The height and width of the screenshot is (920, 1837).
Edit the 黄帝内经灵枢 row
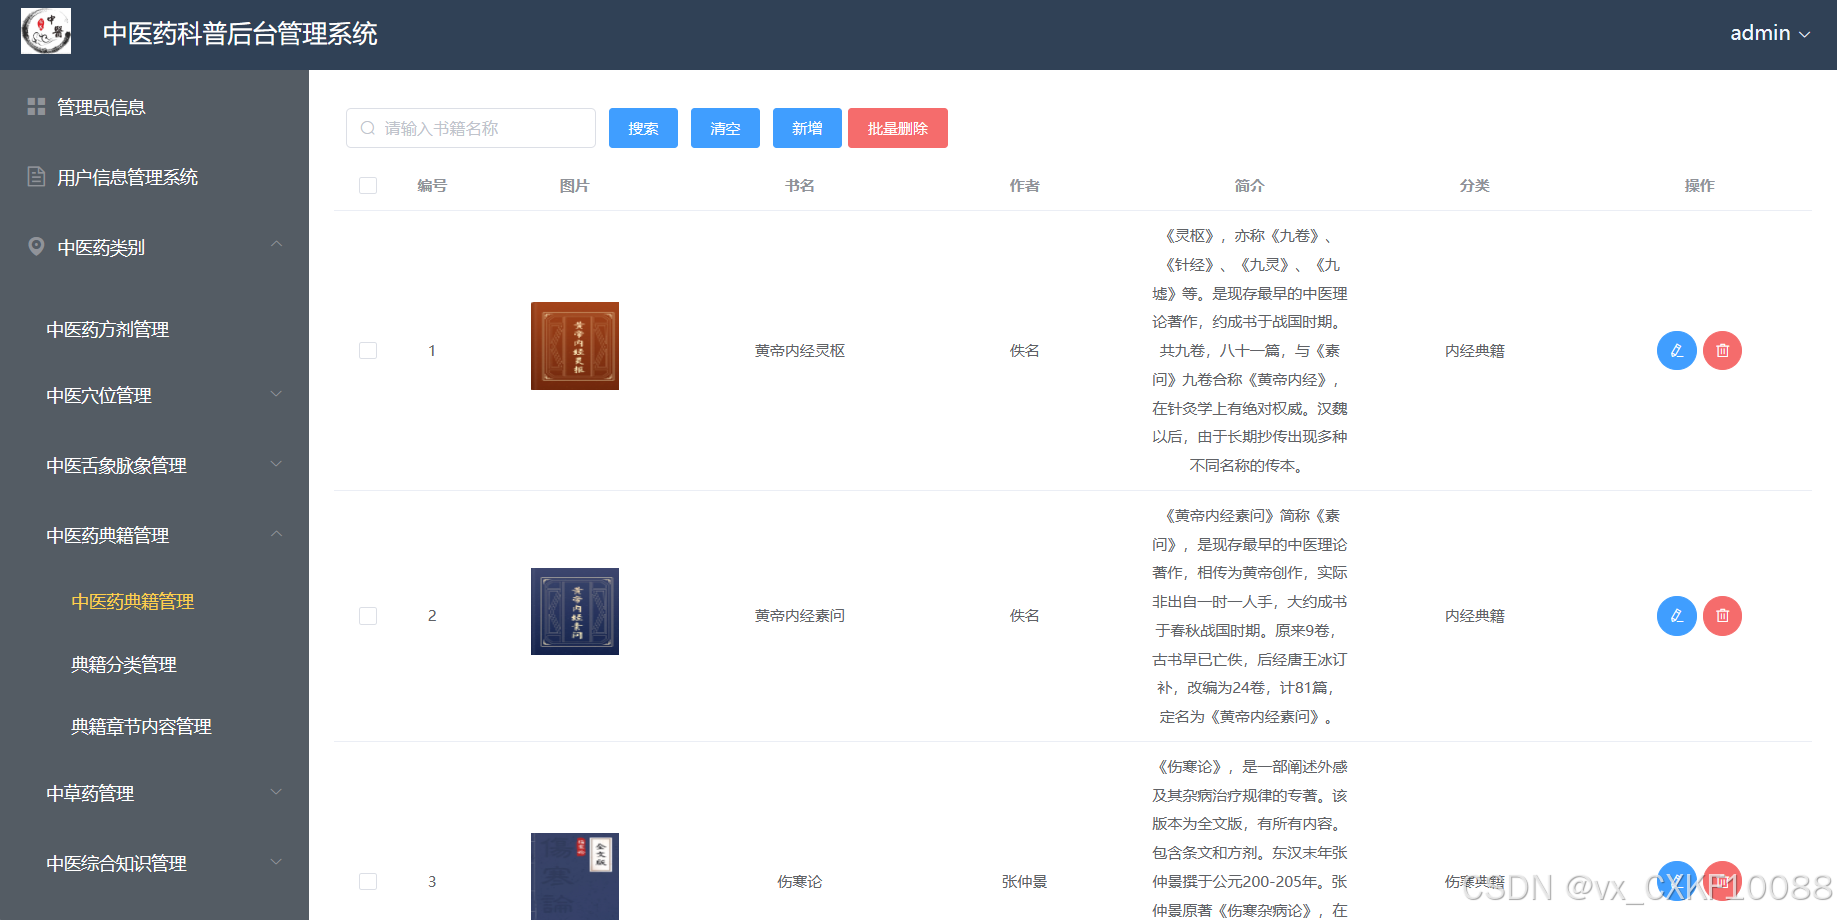[1677, 351]
